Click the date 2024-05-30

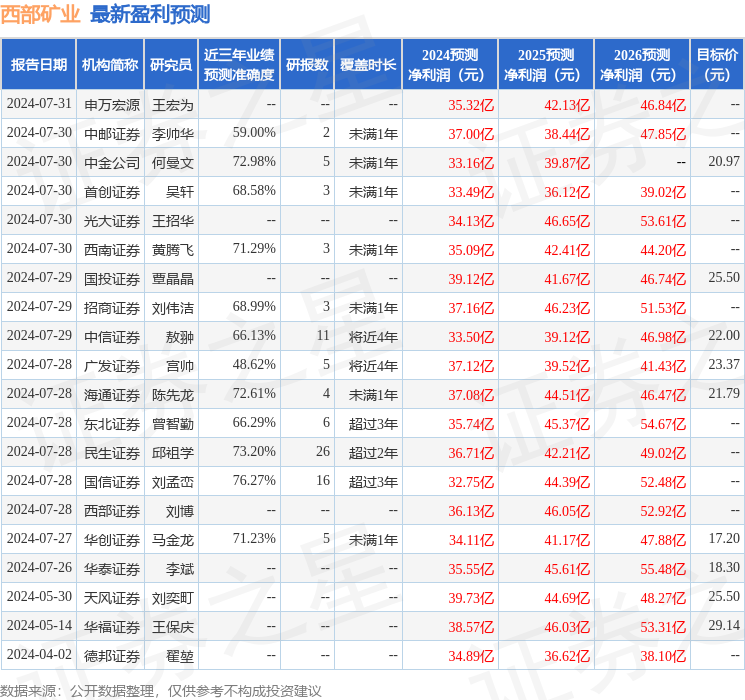click(39, 596)
